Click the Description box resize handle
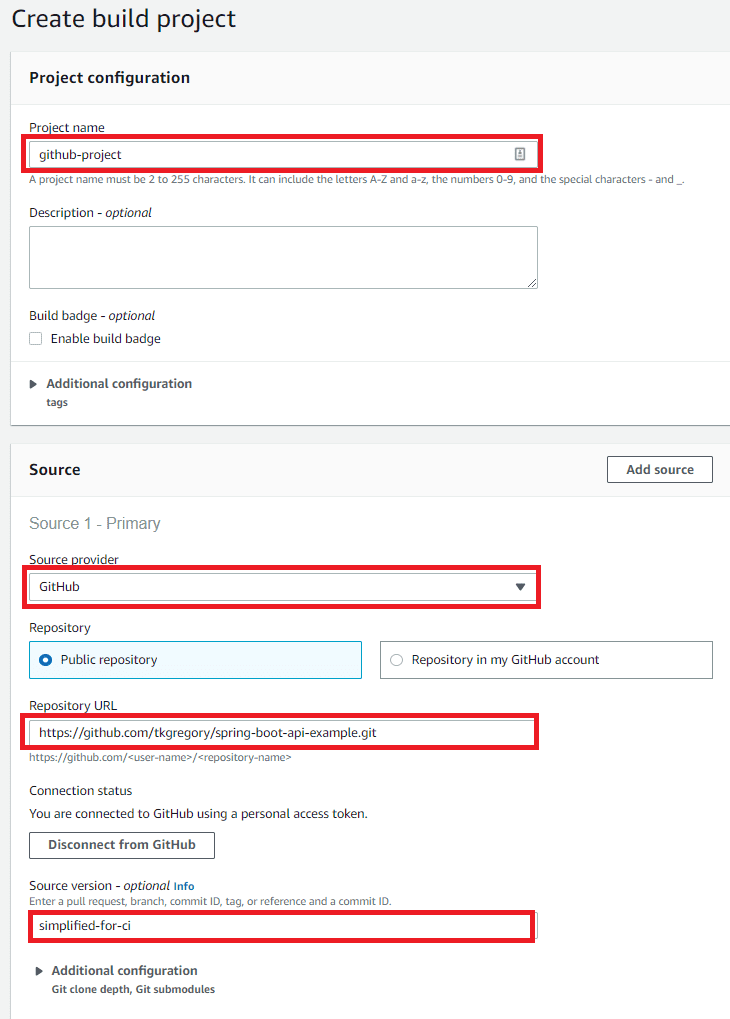This screenshot has height=1019, width=730. 532,283
